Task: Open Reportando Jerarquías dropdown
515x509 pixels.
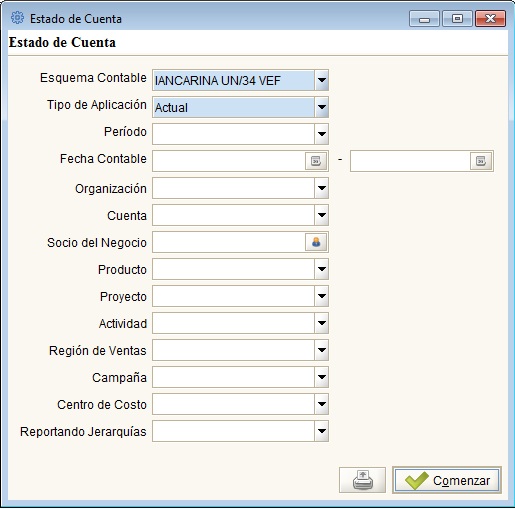Action: [321, 431]
